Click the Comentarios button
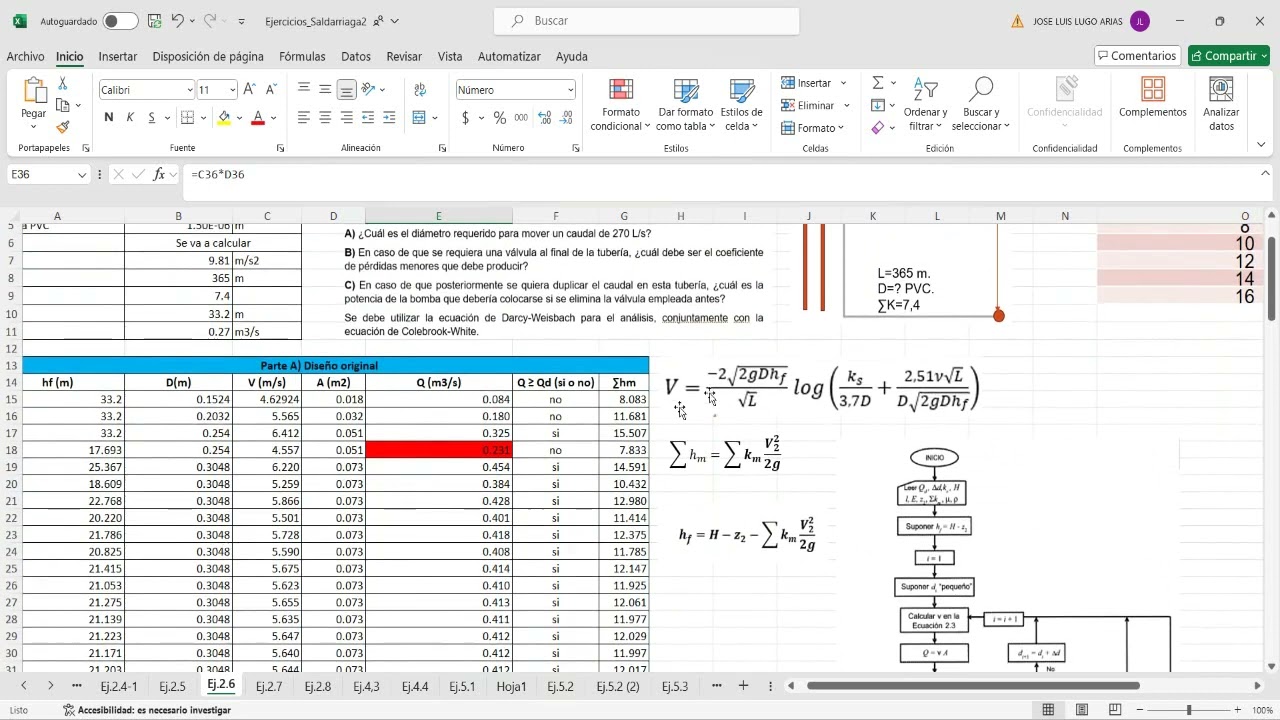The width and height of the screenshot is (1280, 720). [x=1137, y=56]
